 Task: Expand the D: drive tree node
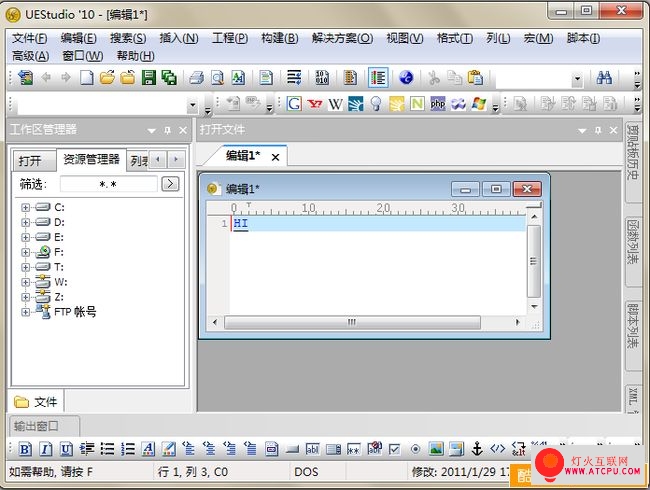pos(25,222)
